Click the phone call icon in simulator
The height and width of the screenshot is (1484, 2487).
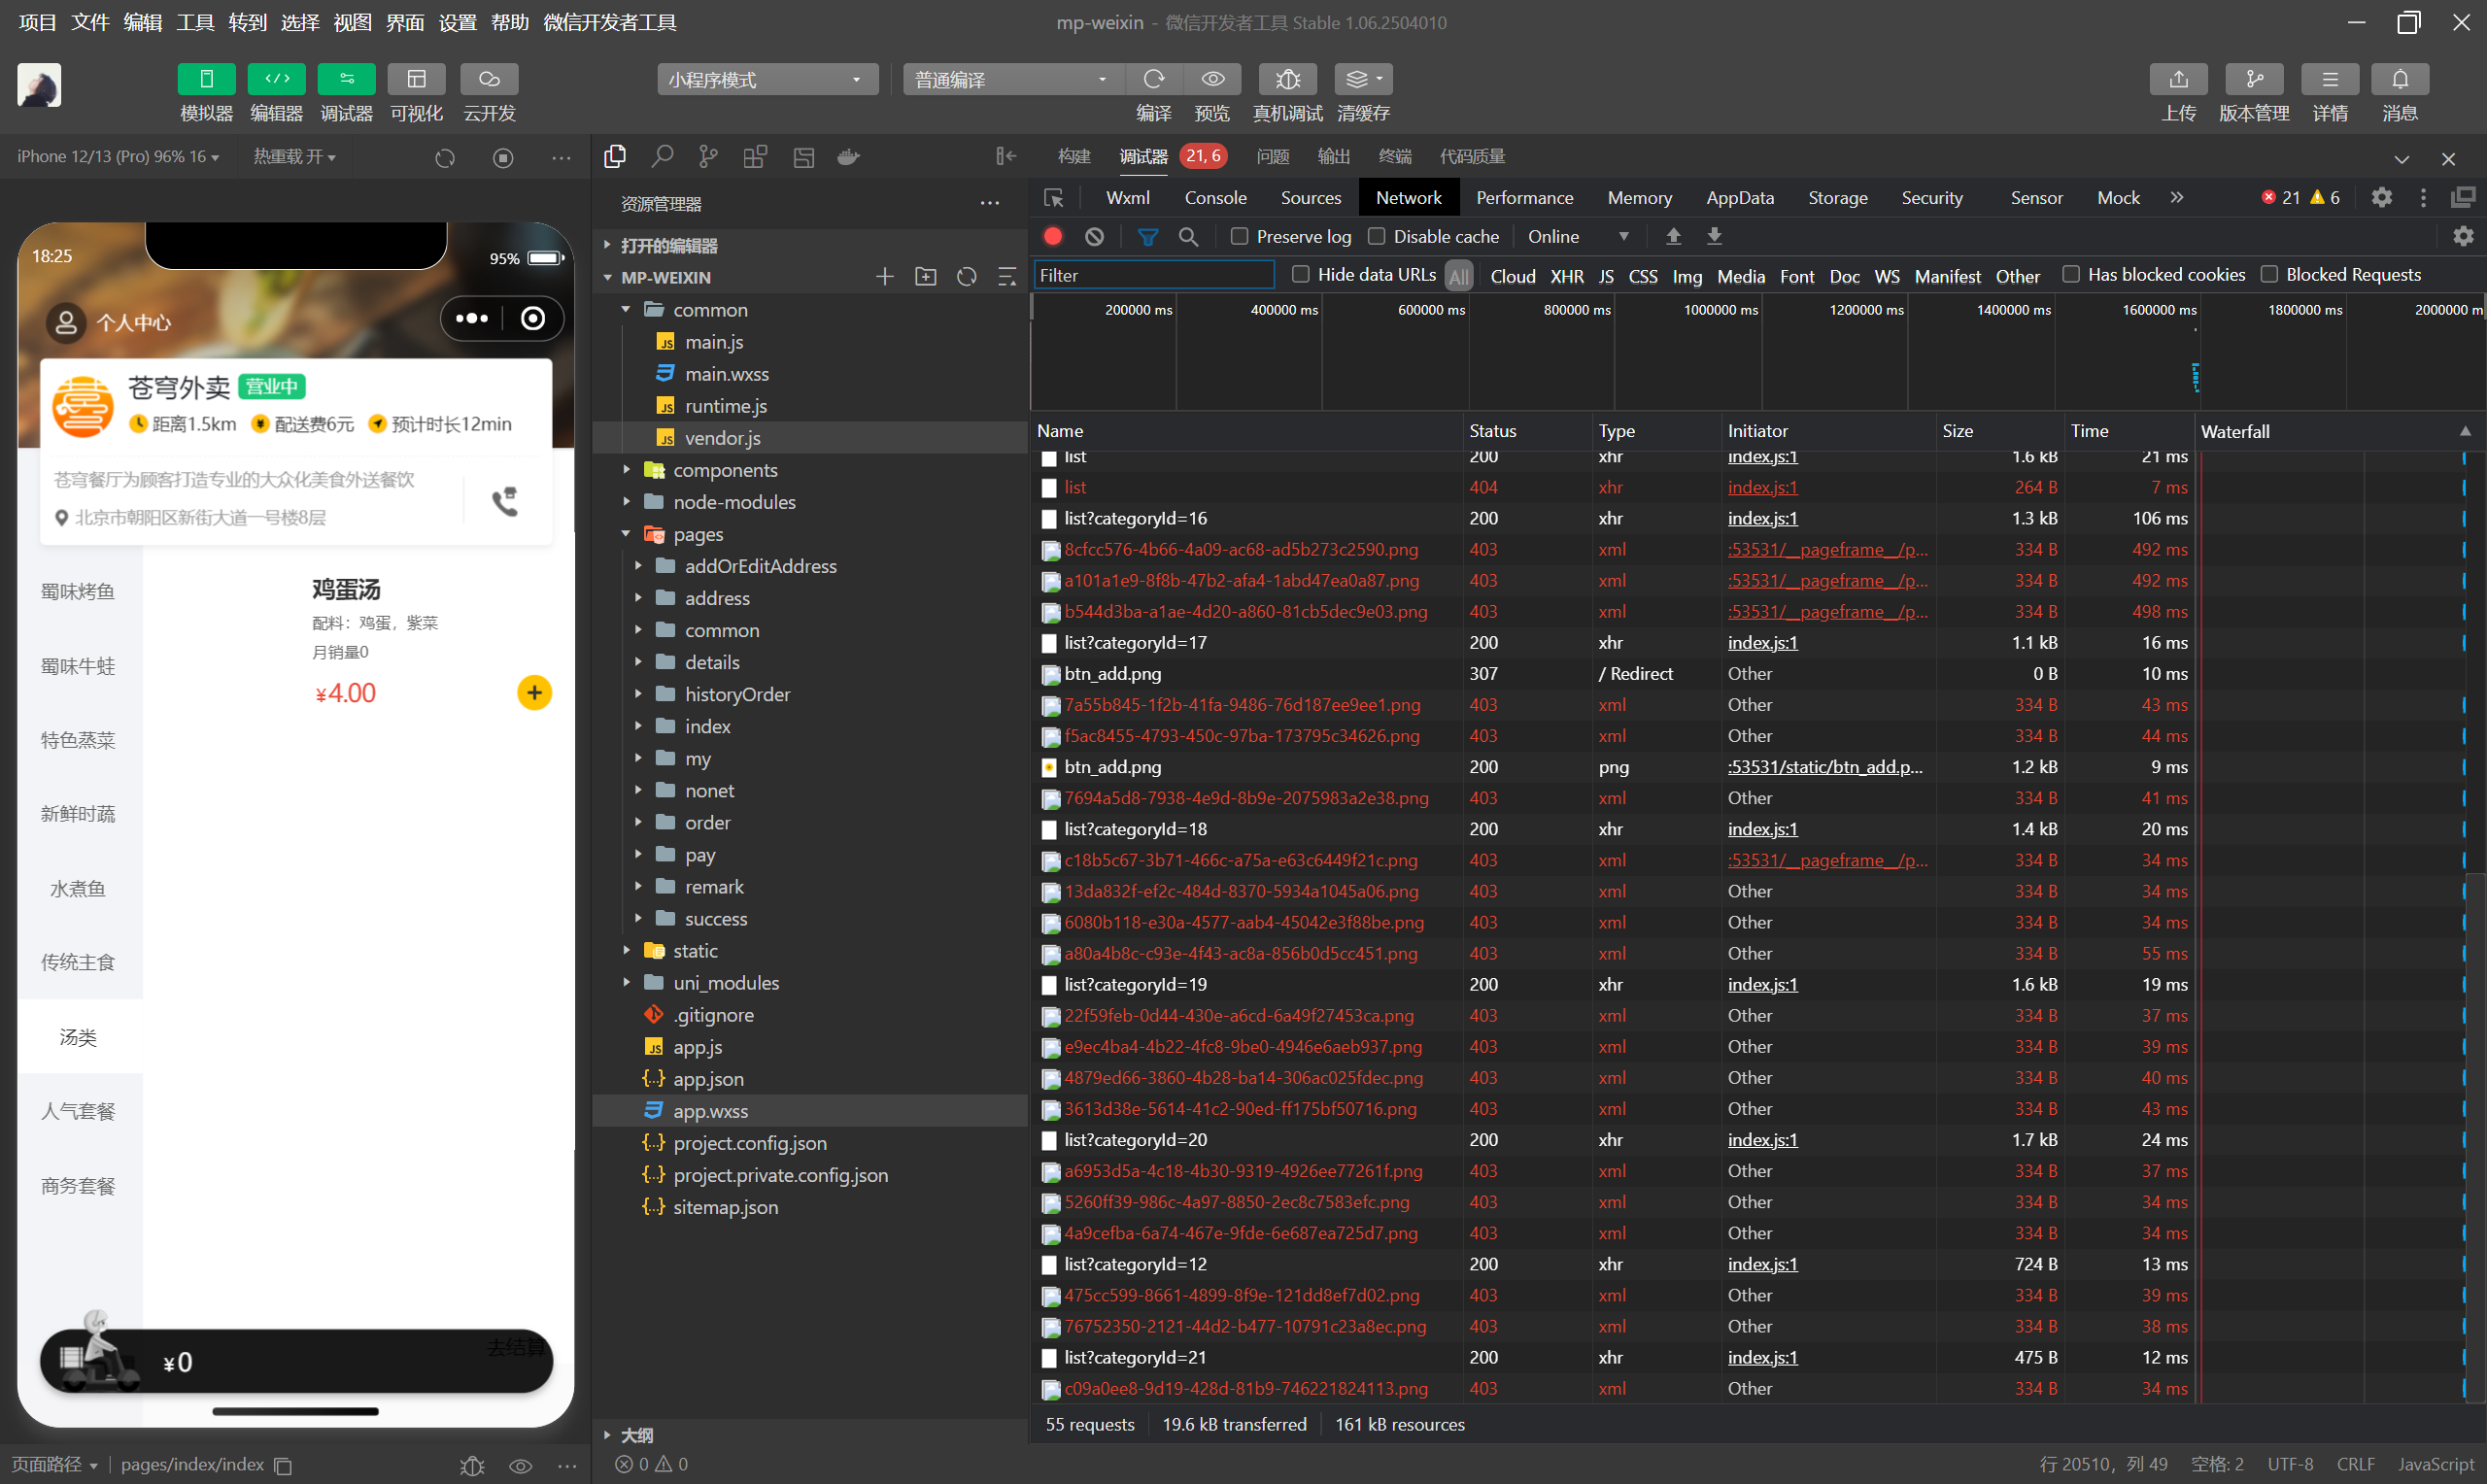505,501
